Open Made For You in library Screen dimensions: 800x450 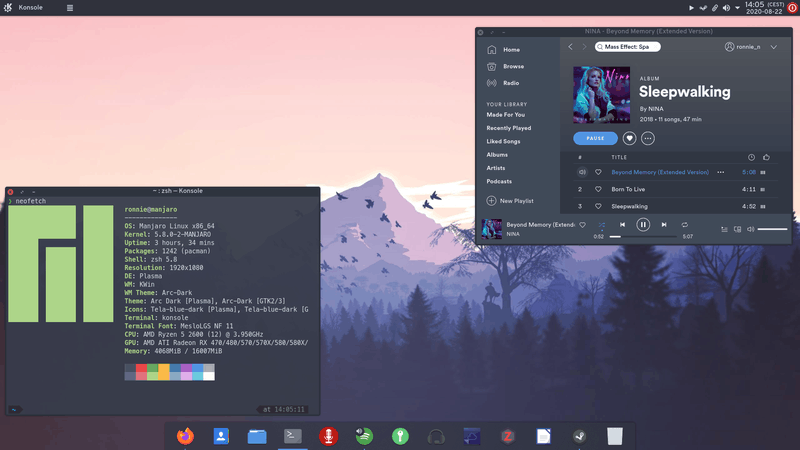tap(506, 115)
